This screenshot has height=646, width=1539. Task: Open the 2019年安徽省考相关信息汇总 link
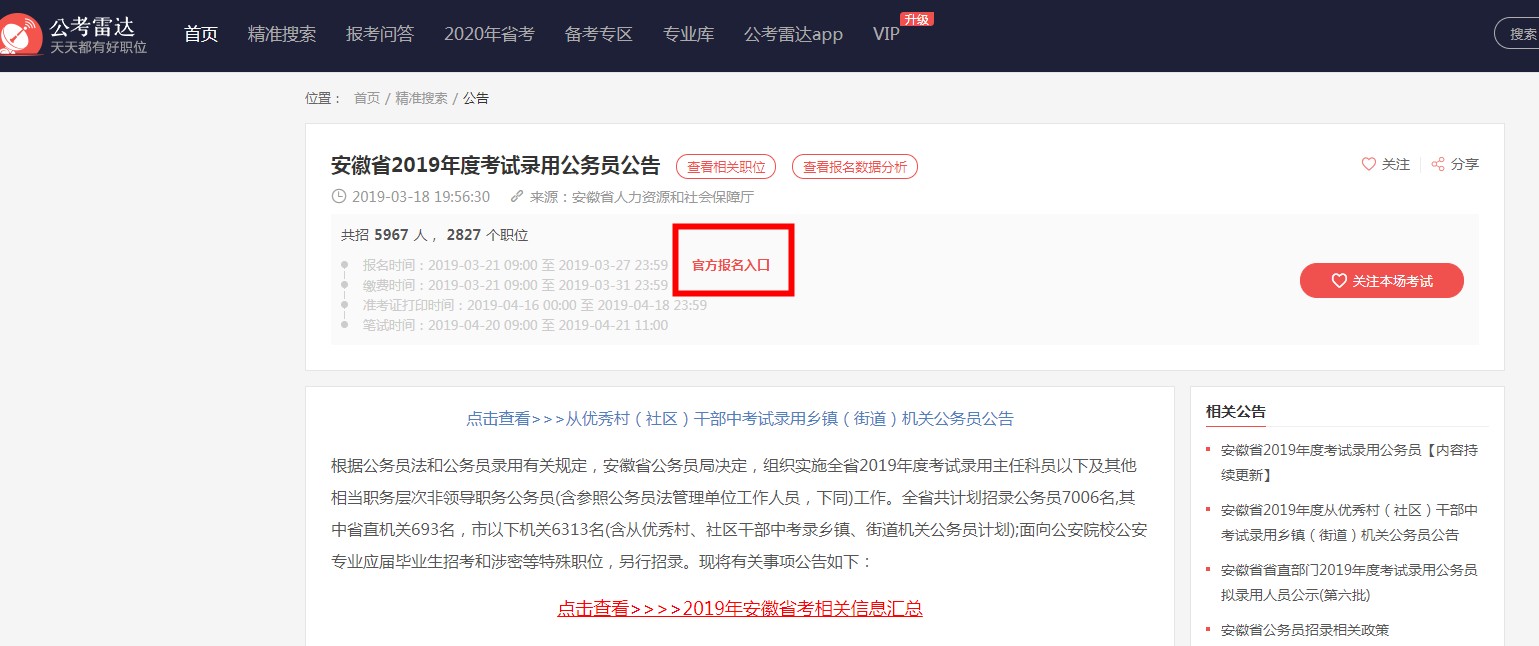[739, 608]
